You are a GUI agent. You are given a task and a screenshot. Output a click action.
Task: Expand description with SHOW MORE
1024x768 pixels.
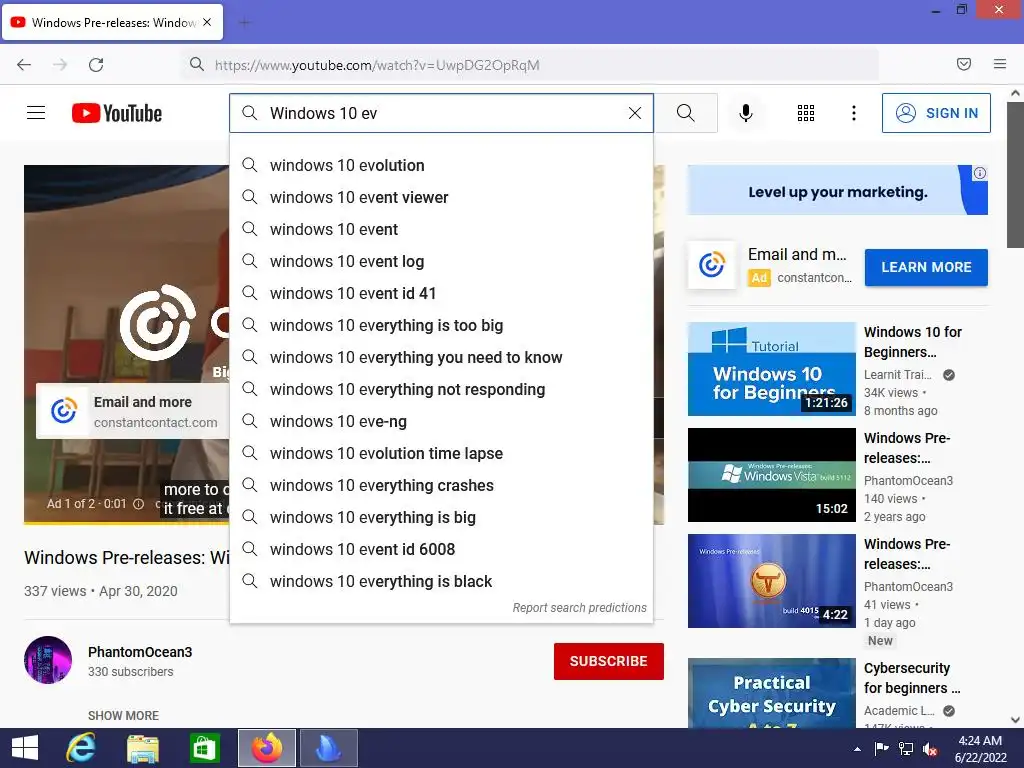click(x=123, y=715)
